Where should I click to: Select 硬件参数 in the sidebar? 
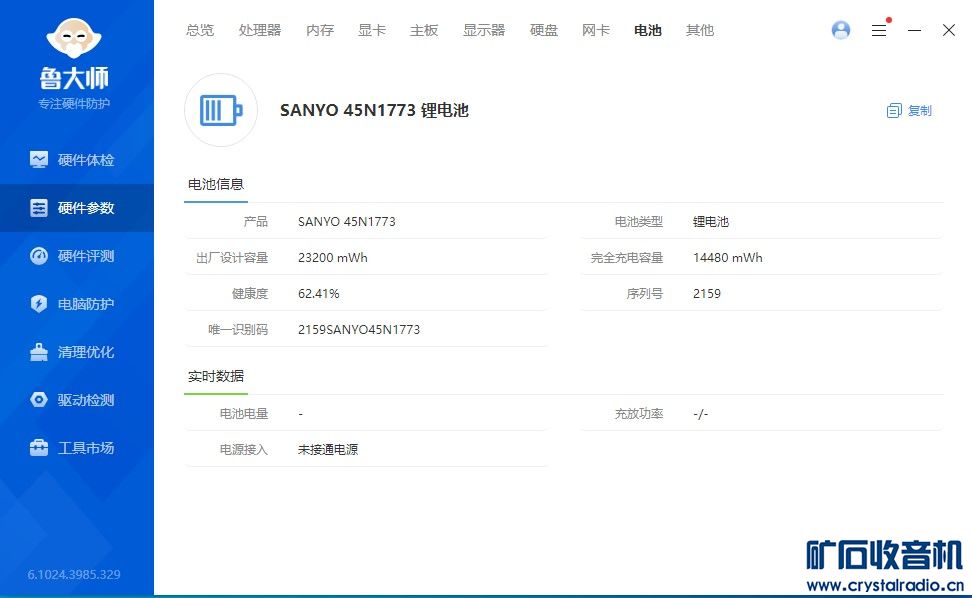(77, 208)
